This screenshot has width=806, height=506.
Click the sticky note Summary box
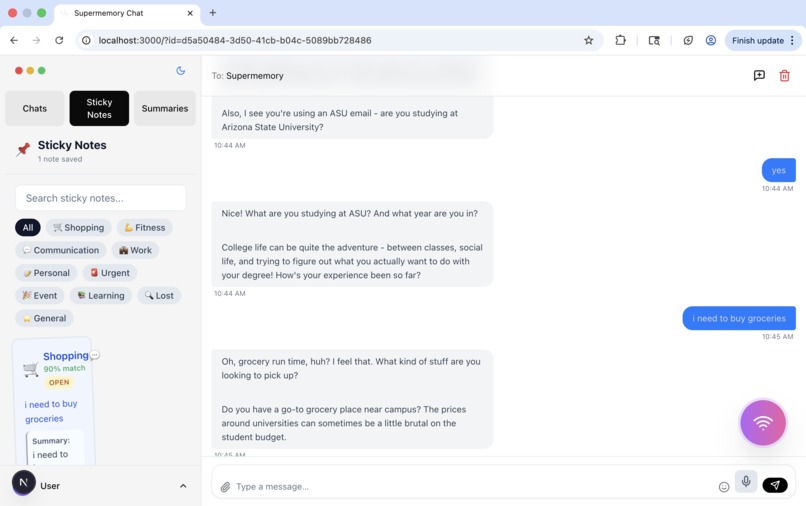tap(54, 447)
